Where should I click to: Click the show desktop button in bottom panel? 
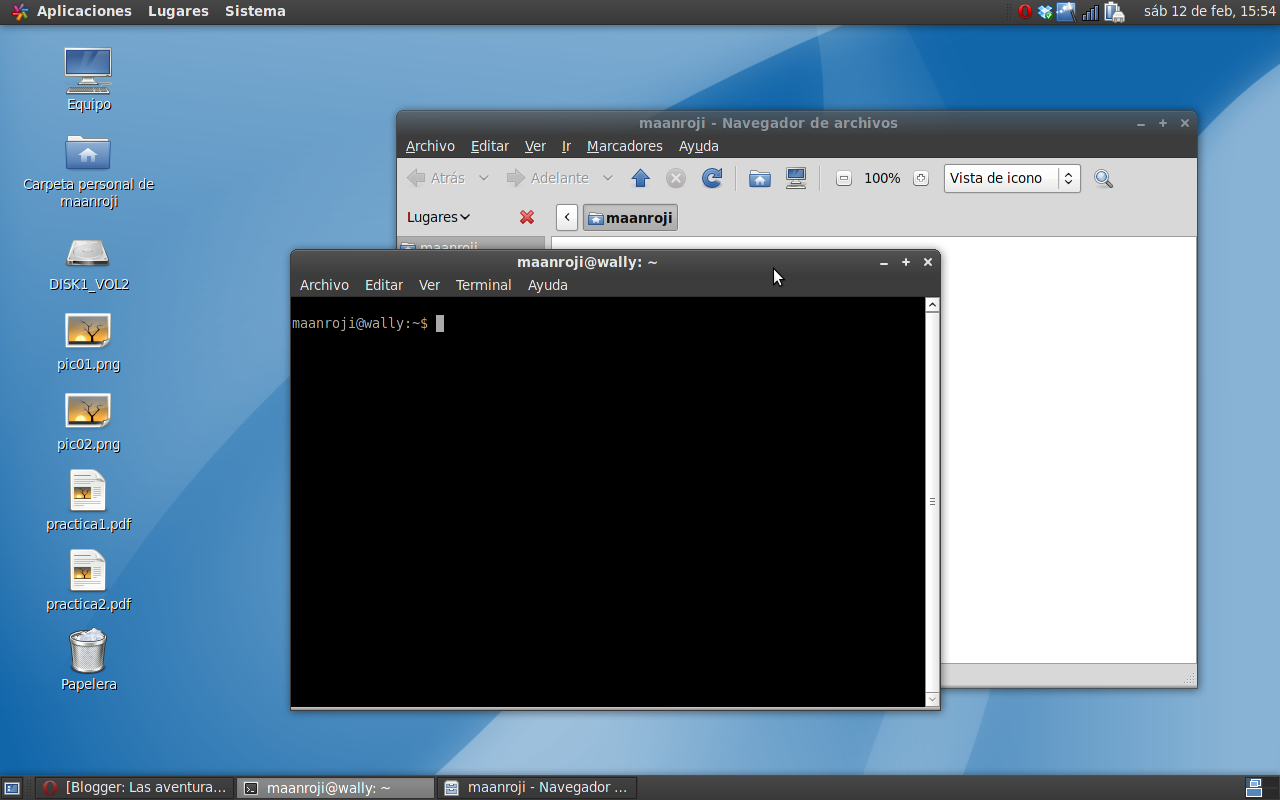pos(12,788)
